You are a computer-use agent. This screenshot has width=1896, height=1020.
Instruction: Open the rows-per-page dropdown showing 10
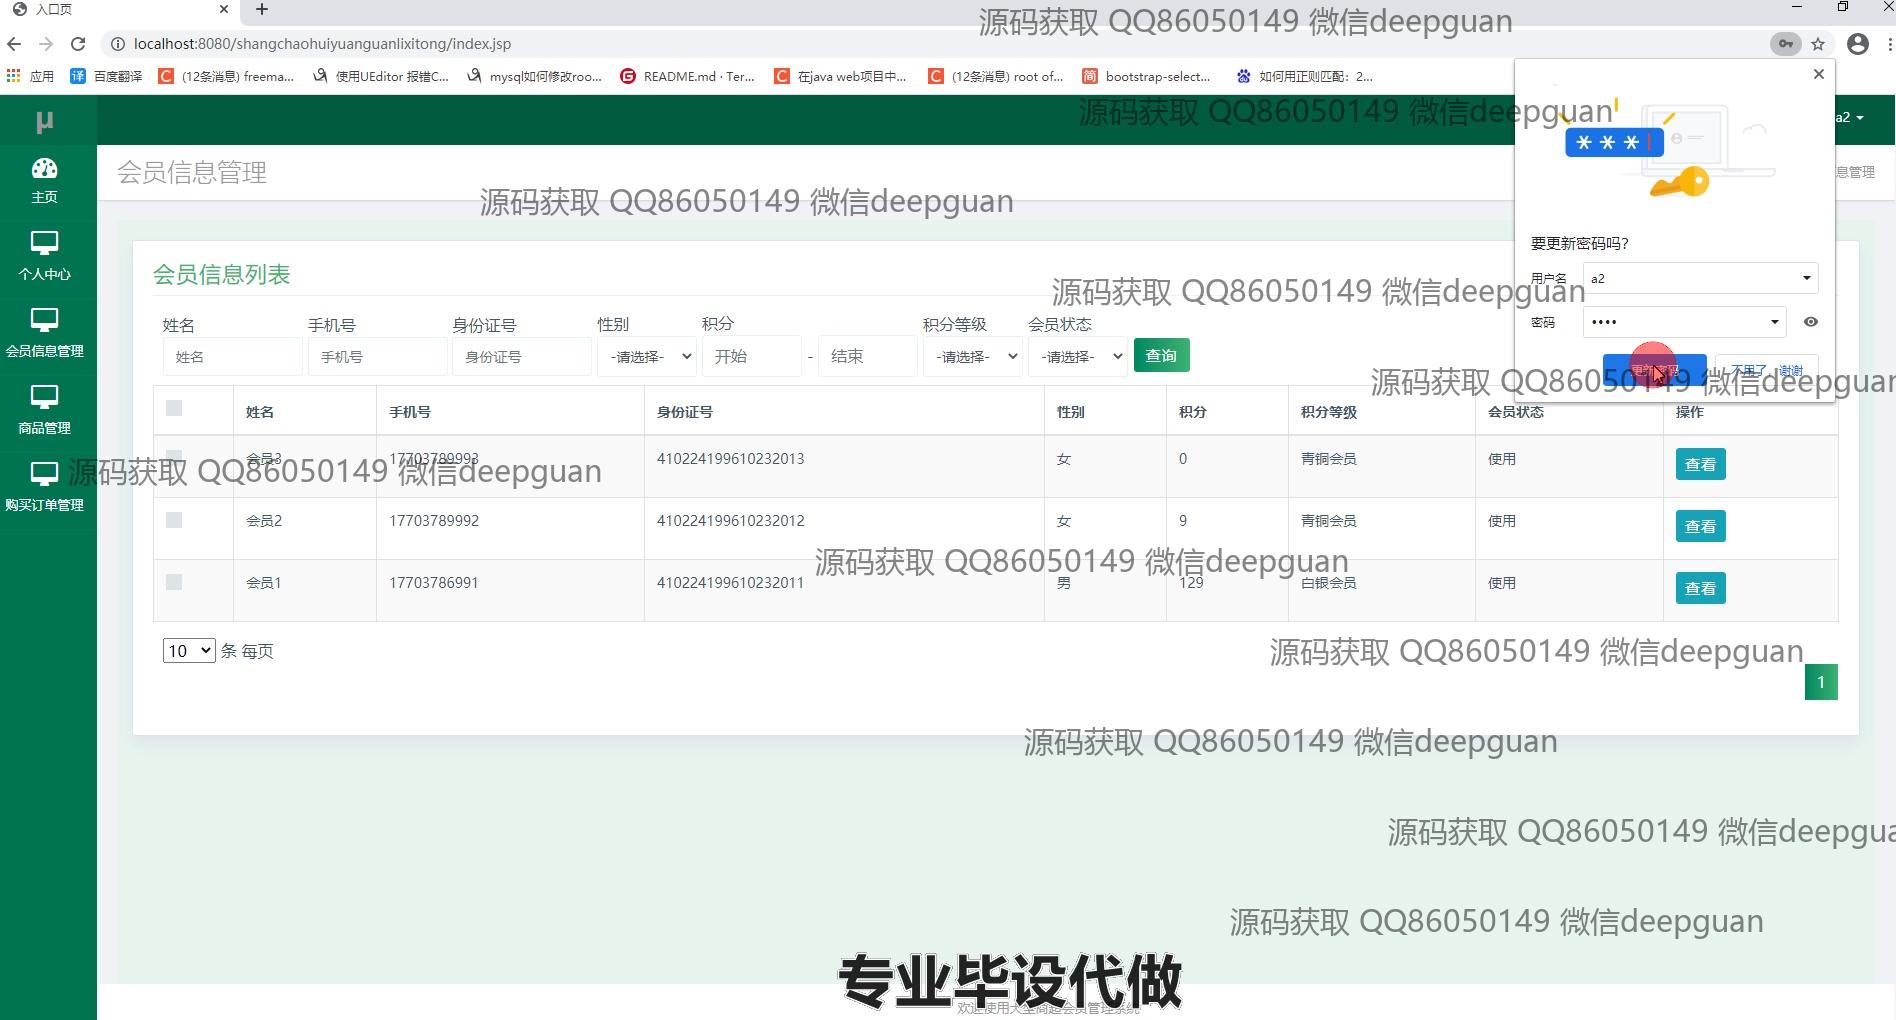(189, 651)
